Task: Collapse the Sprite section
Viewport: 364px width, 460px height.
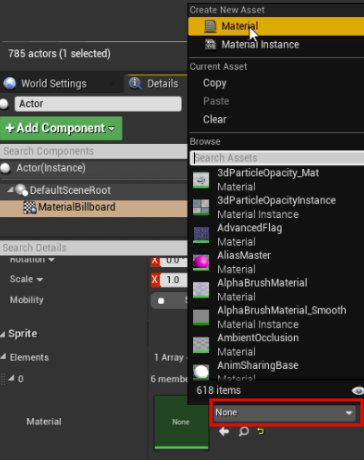Action: pos(3,334)
